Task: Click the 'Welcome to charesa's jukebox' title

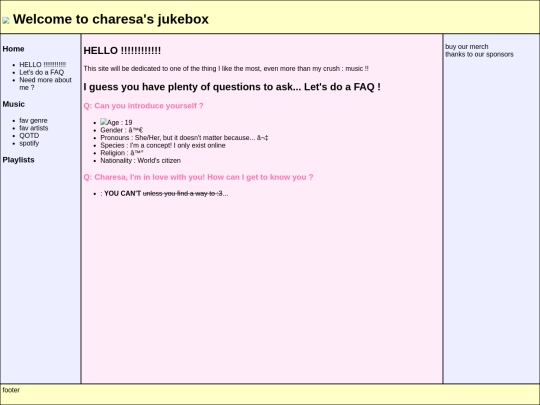Action: point(111,19)
